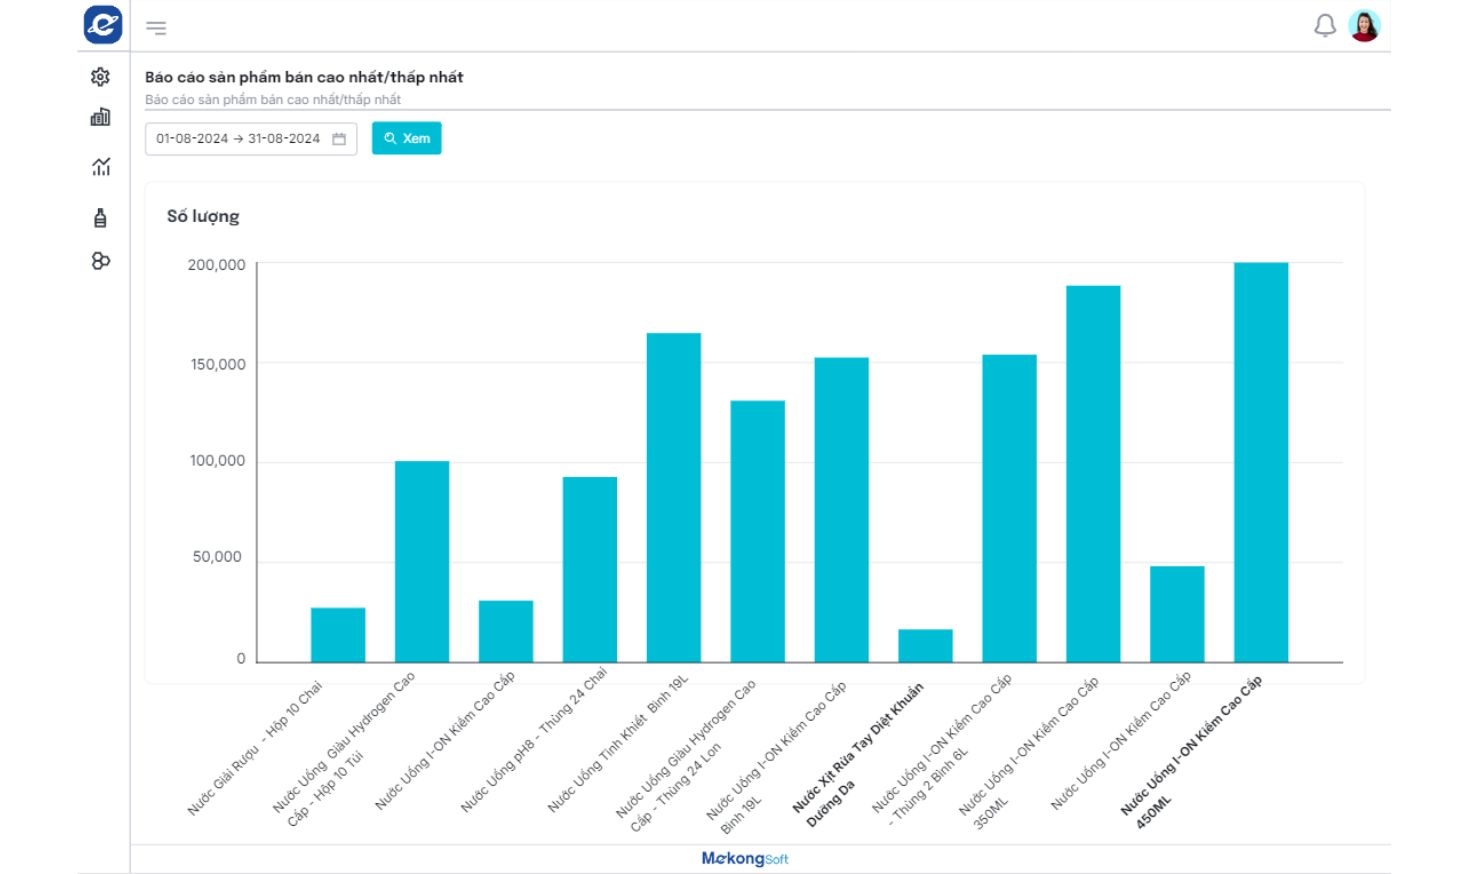Select the Nước Uống Tinh Khiết Bình 19L bar
Screen dimensions: 1469x874
pos(673,497)
